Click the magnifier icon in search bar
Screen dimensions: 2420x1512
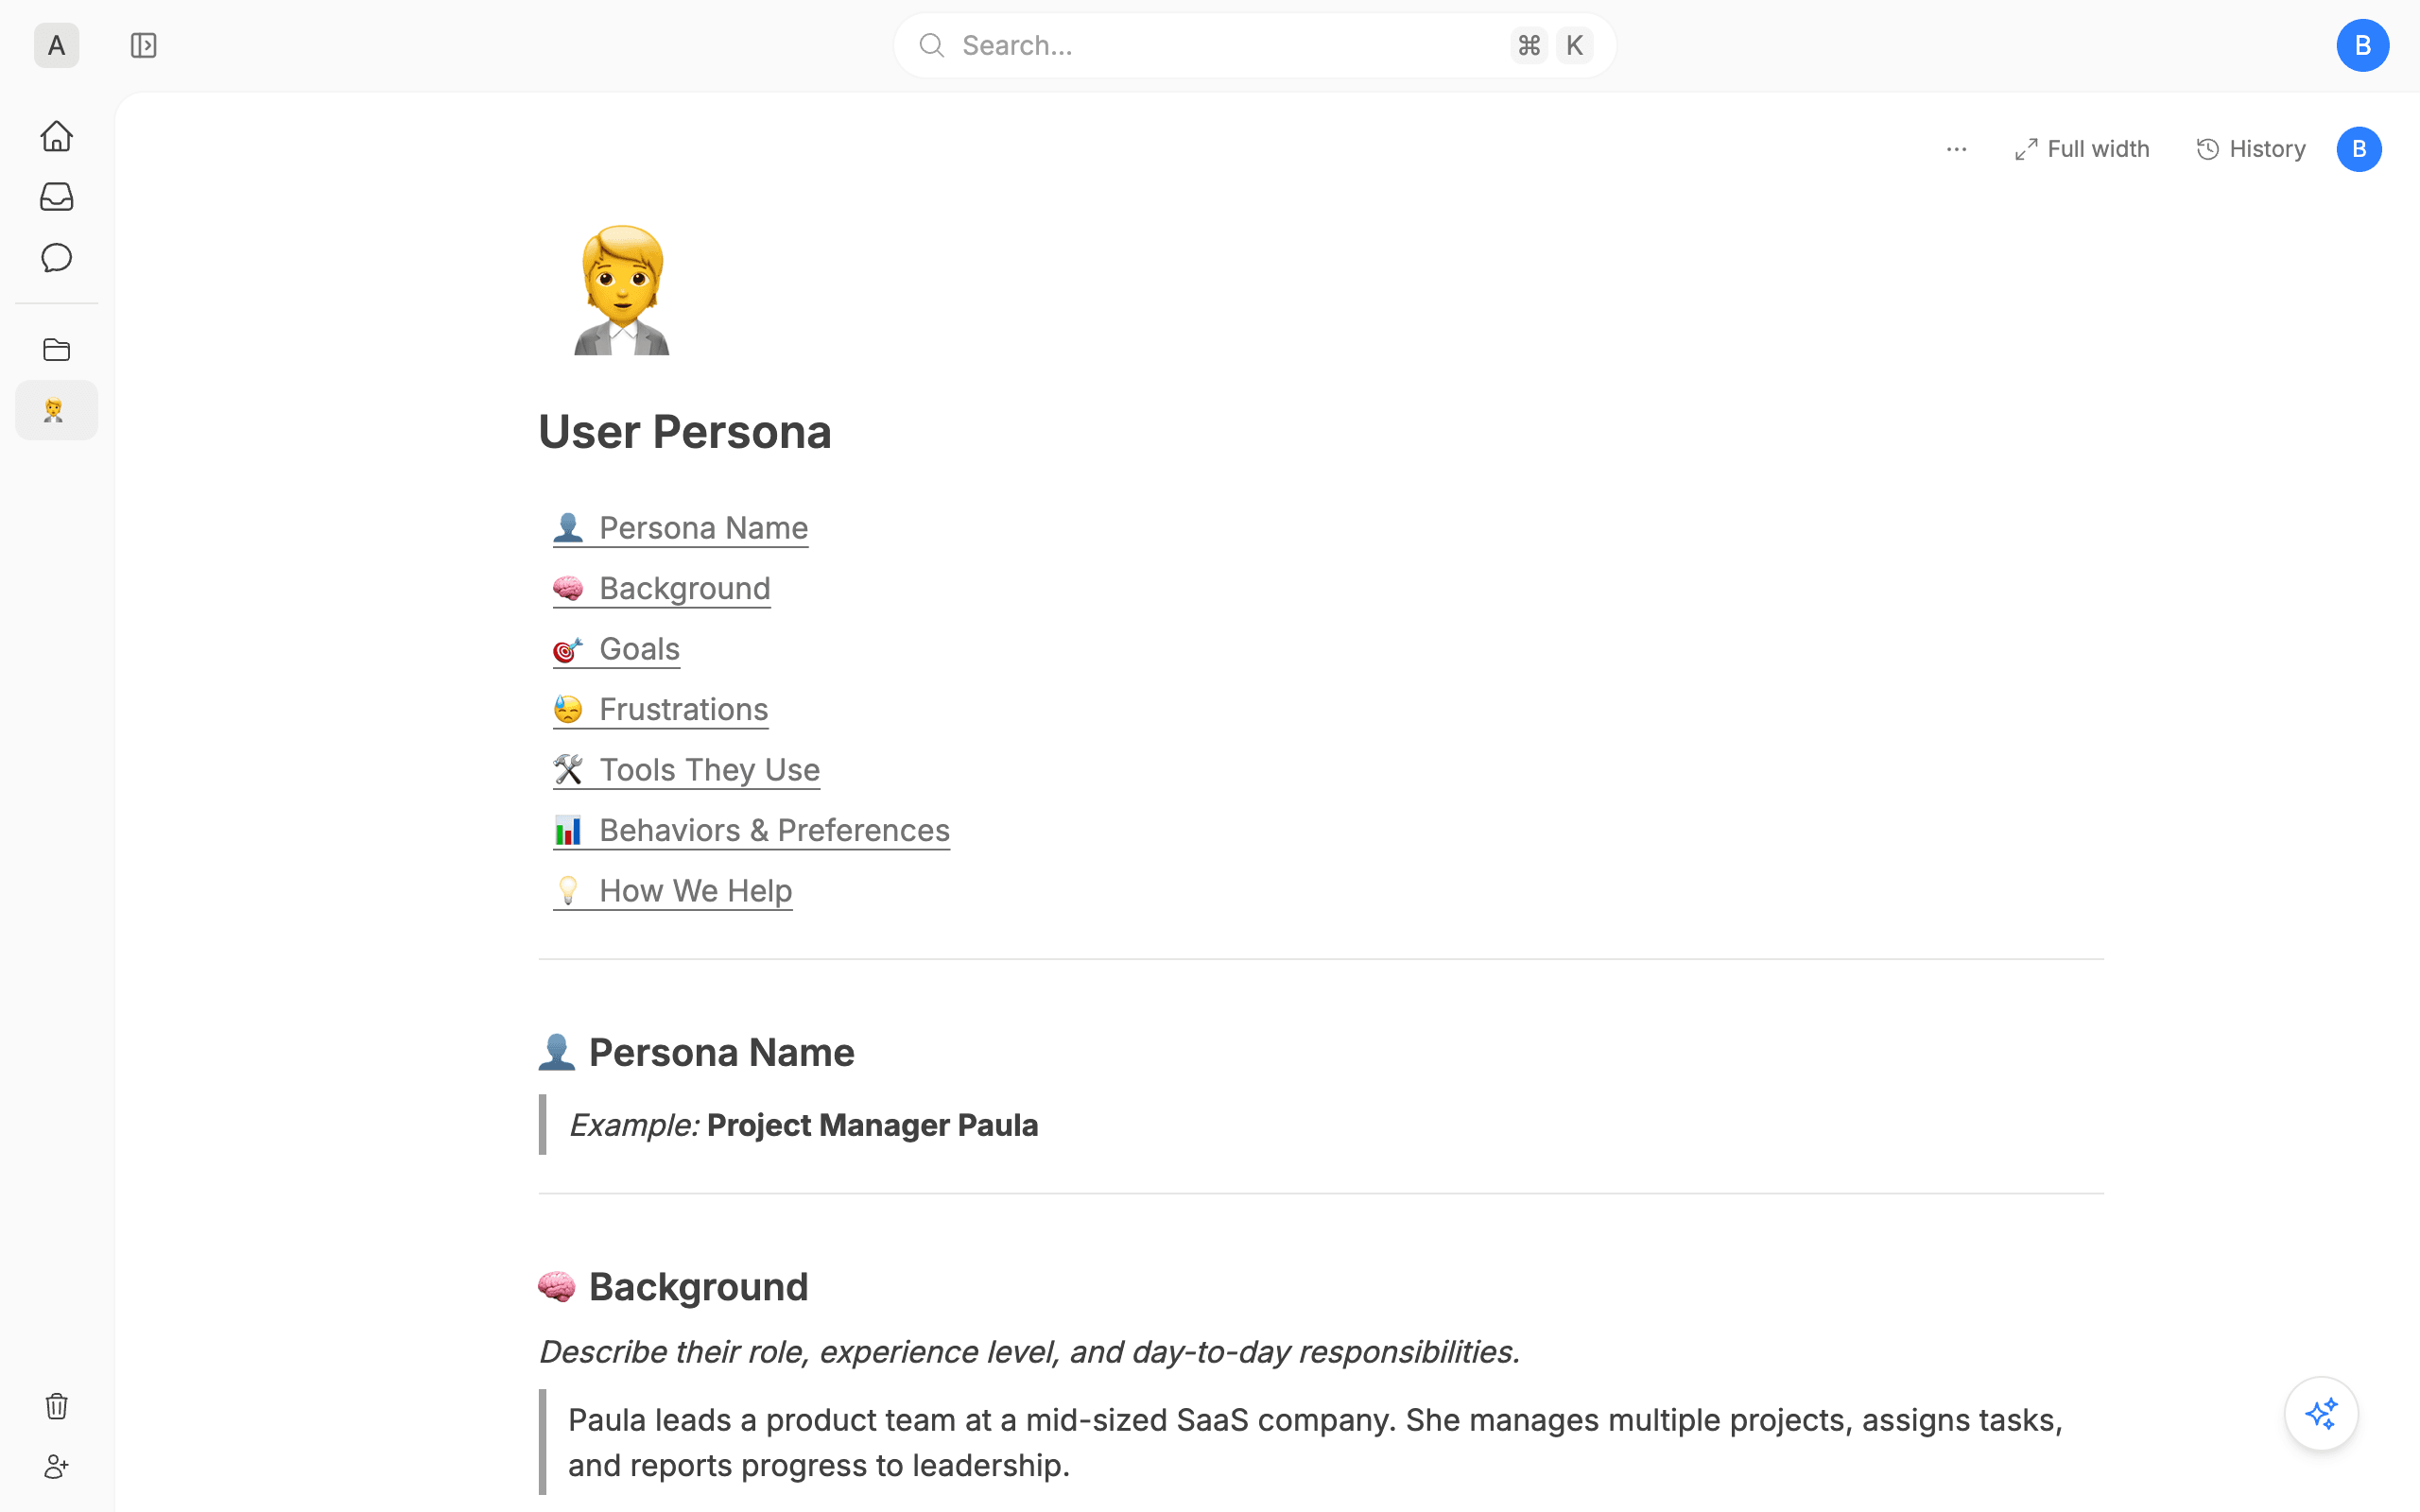(x=931, y=45)
